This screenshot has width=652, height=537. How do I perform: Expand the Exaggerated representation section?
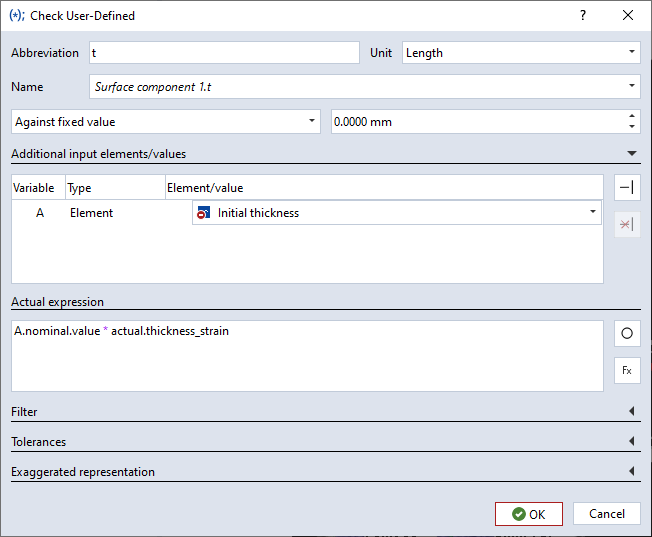click(x=631, y=472)
